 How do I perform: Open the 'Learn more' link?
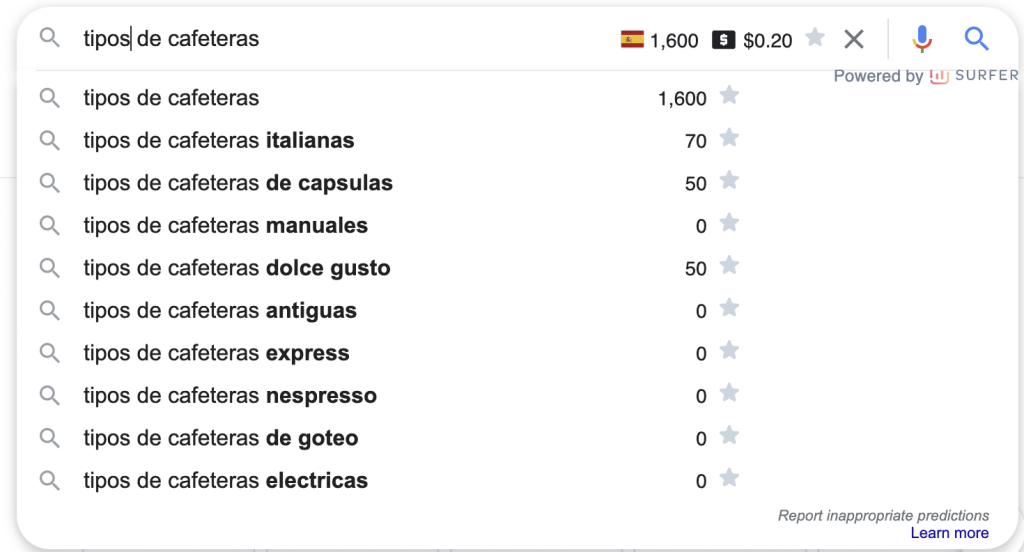tap(949, 533)
